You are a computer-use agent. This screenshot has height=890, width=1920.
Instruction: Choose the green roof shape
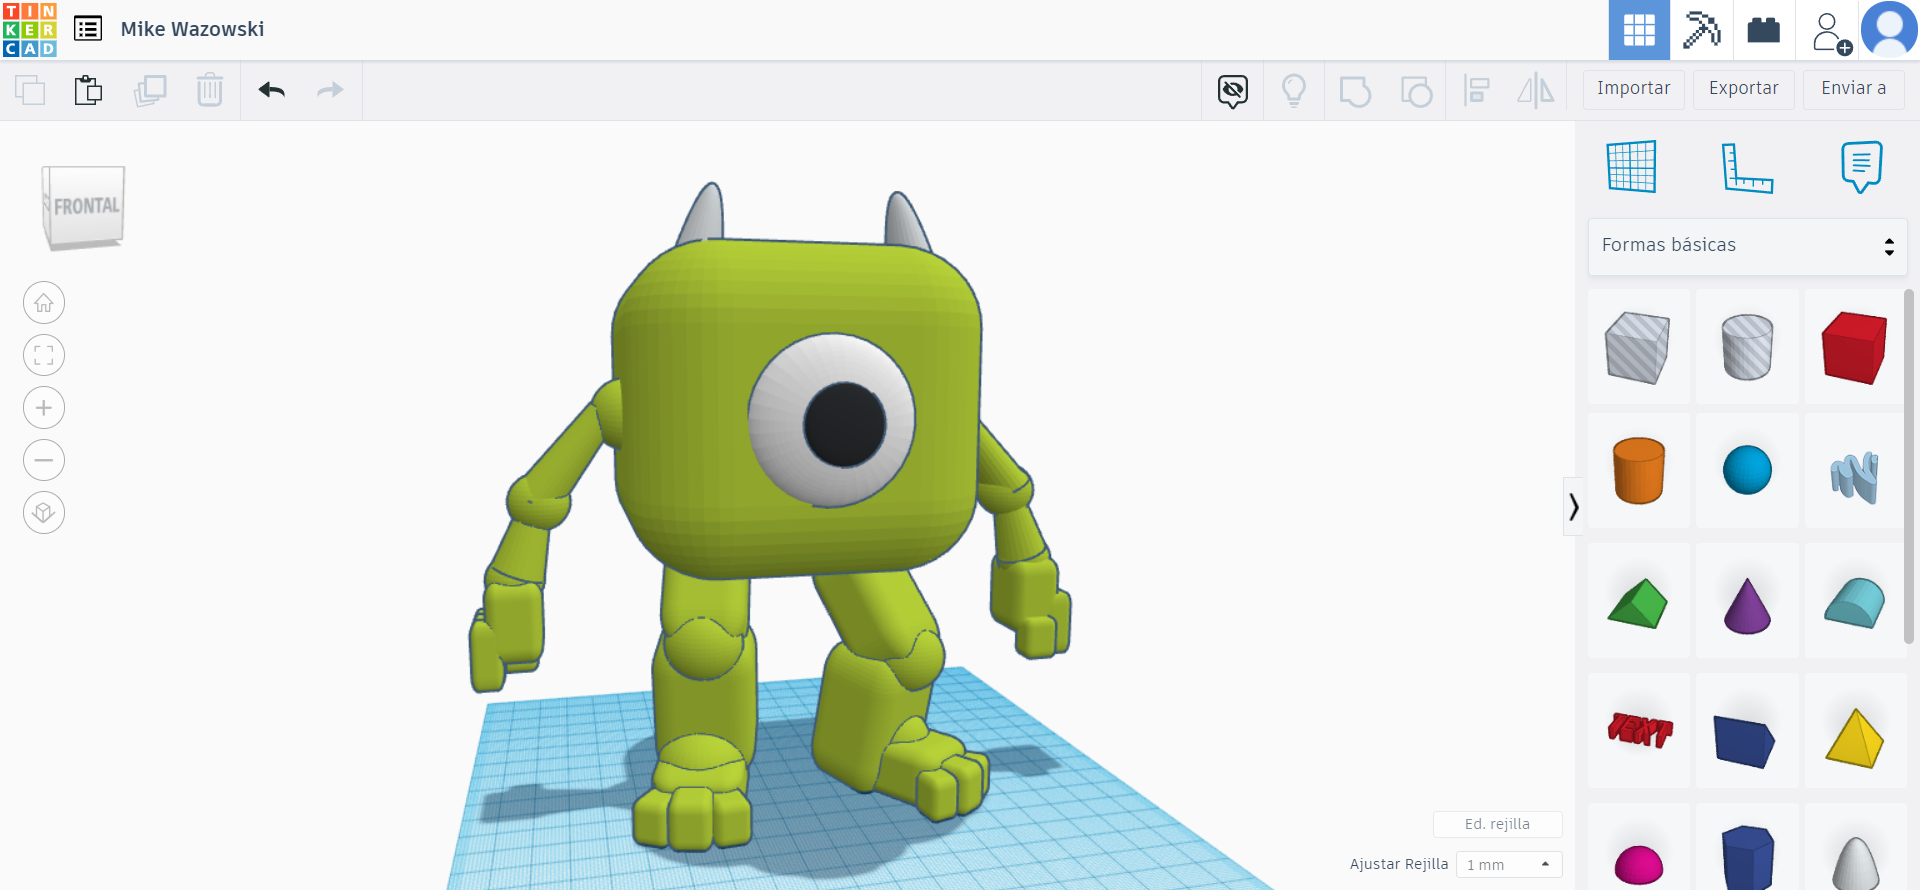[1638, 601]
